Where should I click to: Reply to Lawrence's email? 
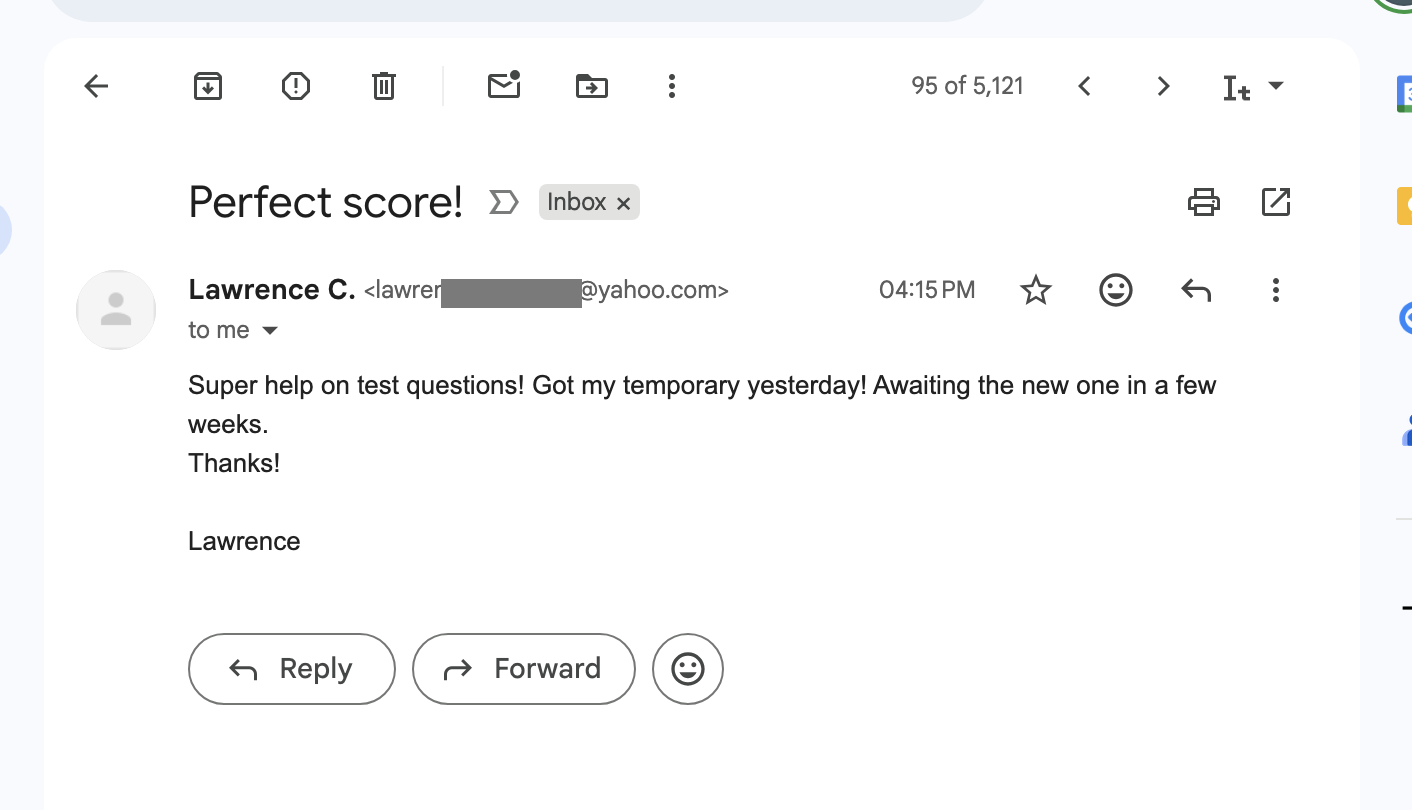tap(291, 668)
